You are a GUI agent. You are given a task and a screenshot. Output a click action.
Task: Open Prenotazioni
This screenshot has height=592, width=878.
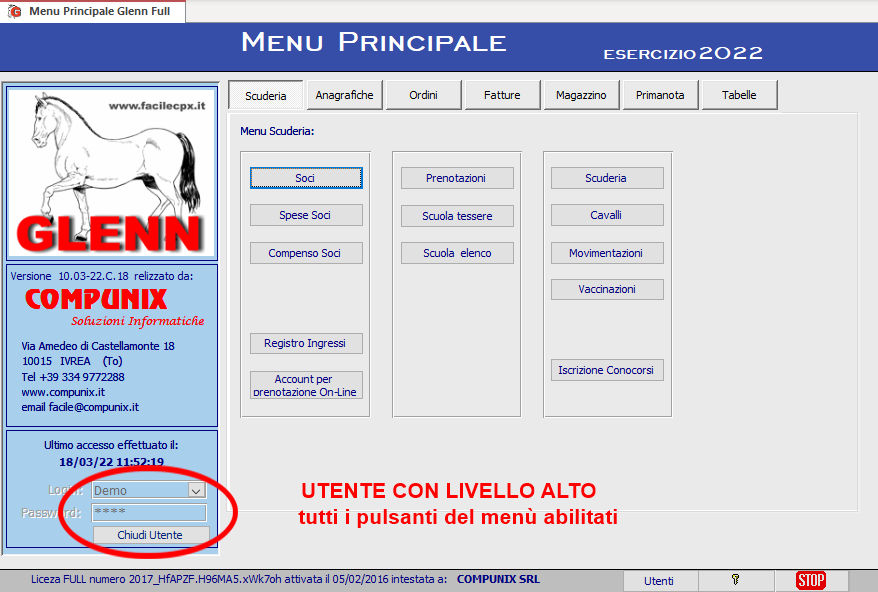click(x=457, y=178)
